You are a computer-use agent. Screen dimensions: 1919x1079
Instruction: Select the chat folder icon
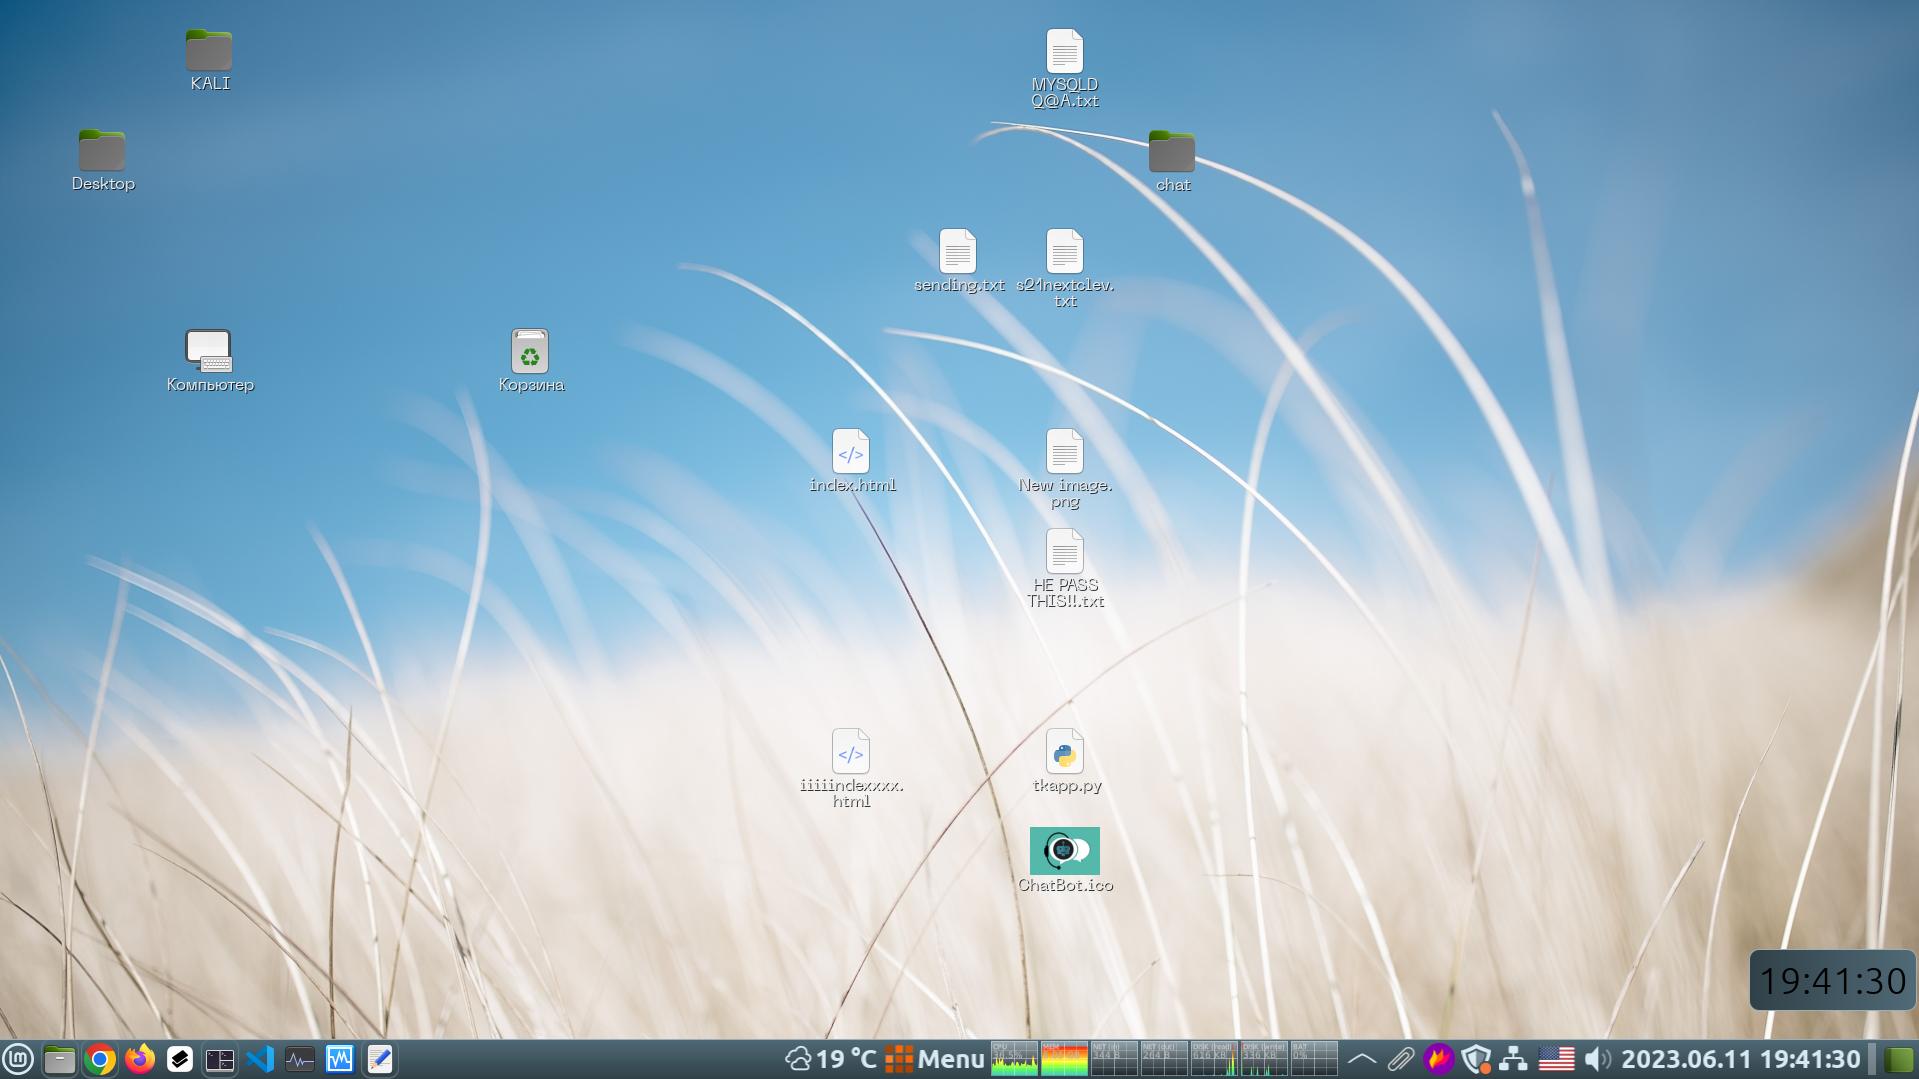[1172, 161]
